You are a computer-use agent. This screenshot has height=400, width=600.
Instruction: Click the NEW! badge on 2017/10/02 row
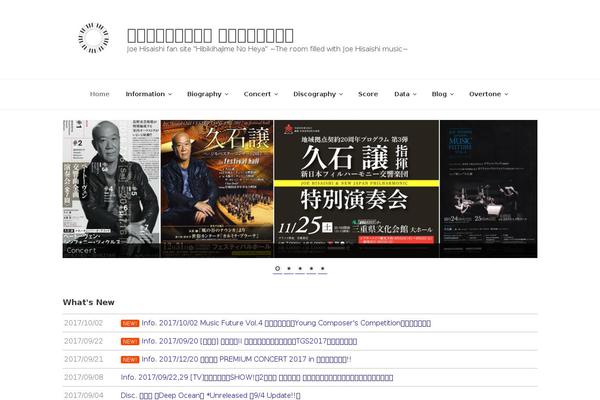pos(130,323)
